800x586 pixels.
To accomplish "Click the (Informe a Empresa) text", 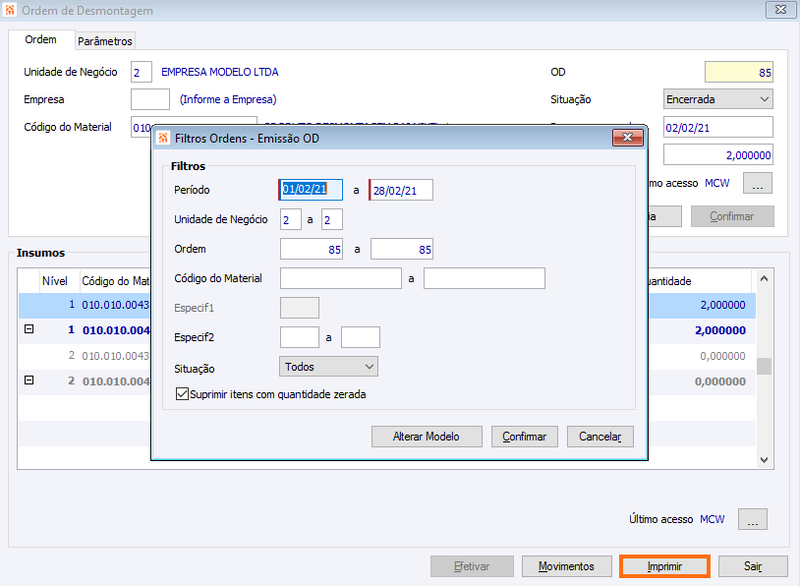I will (x=228, y=99).
